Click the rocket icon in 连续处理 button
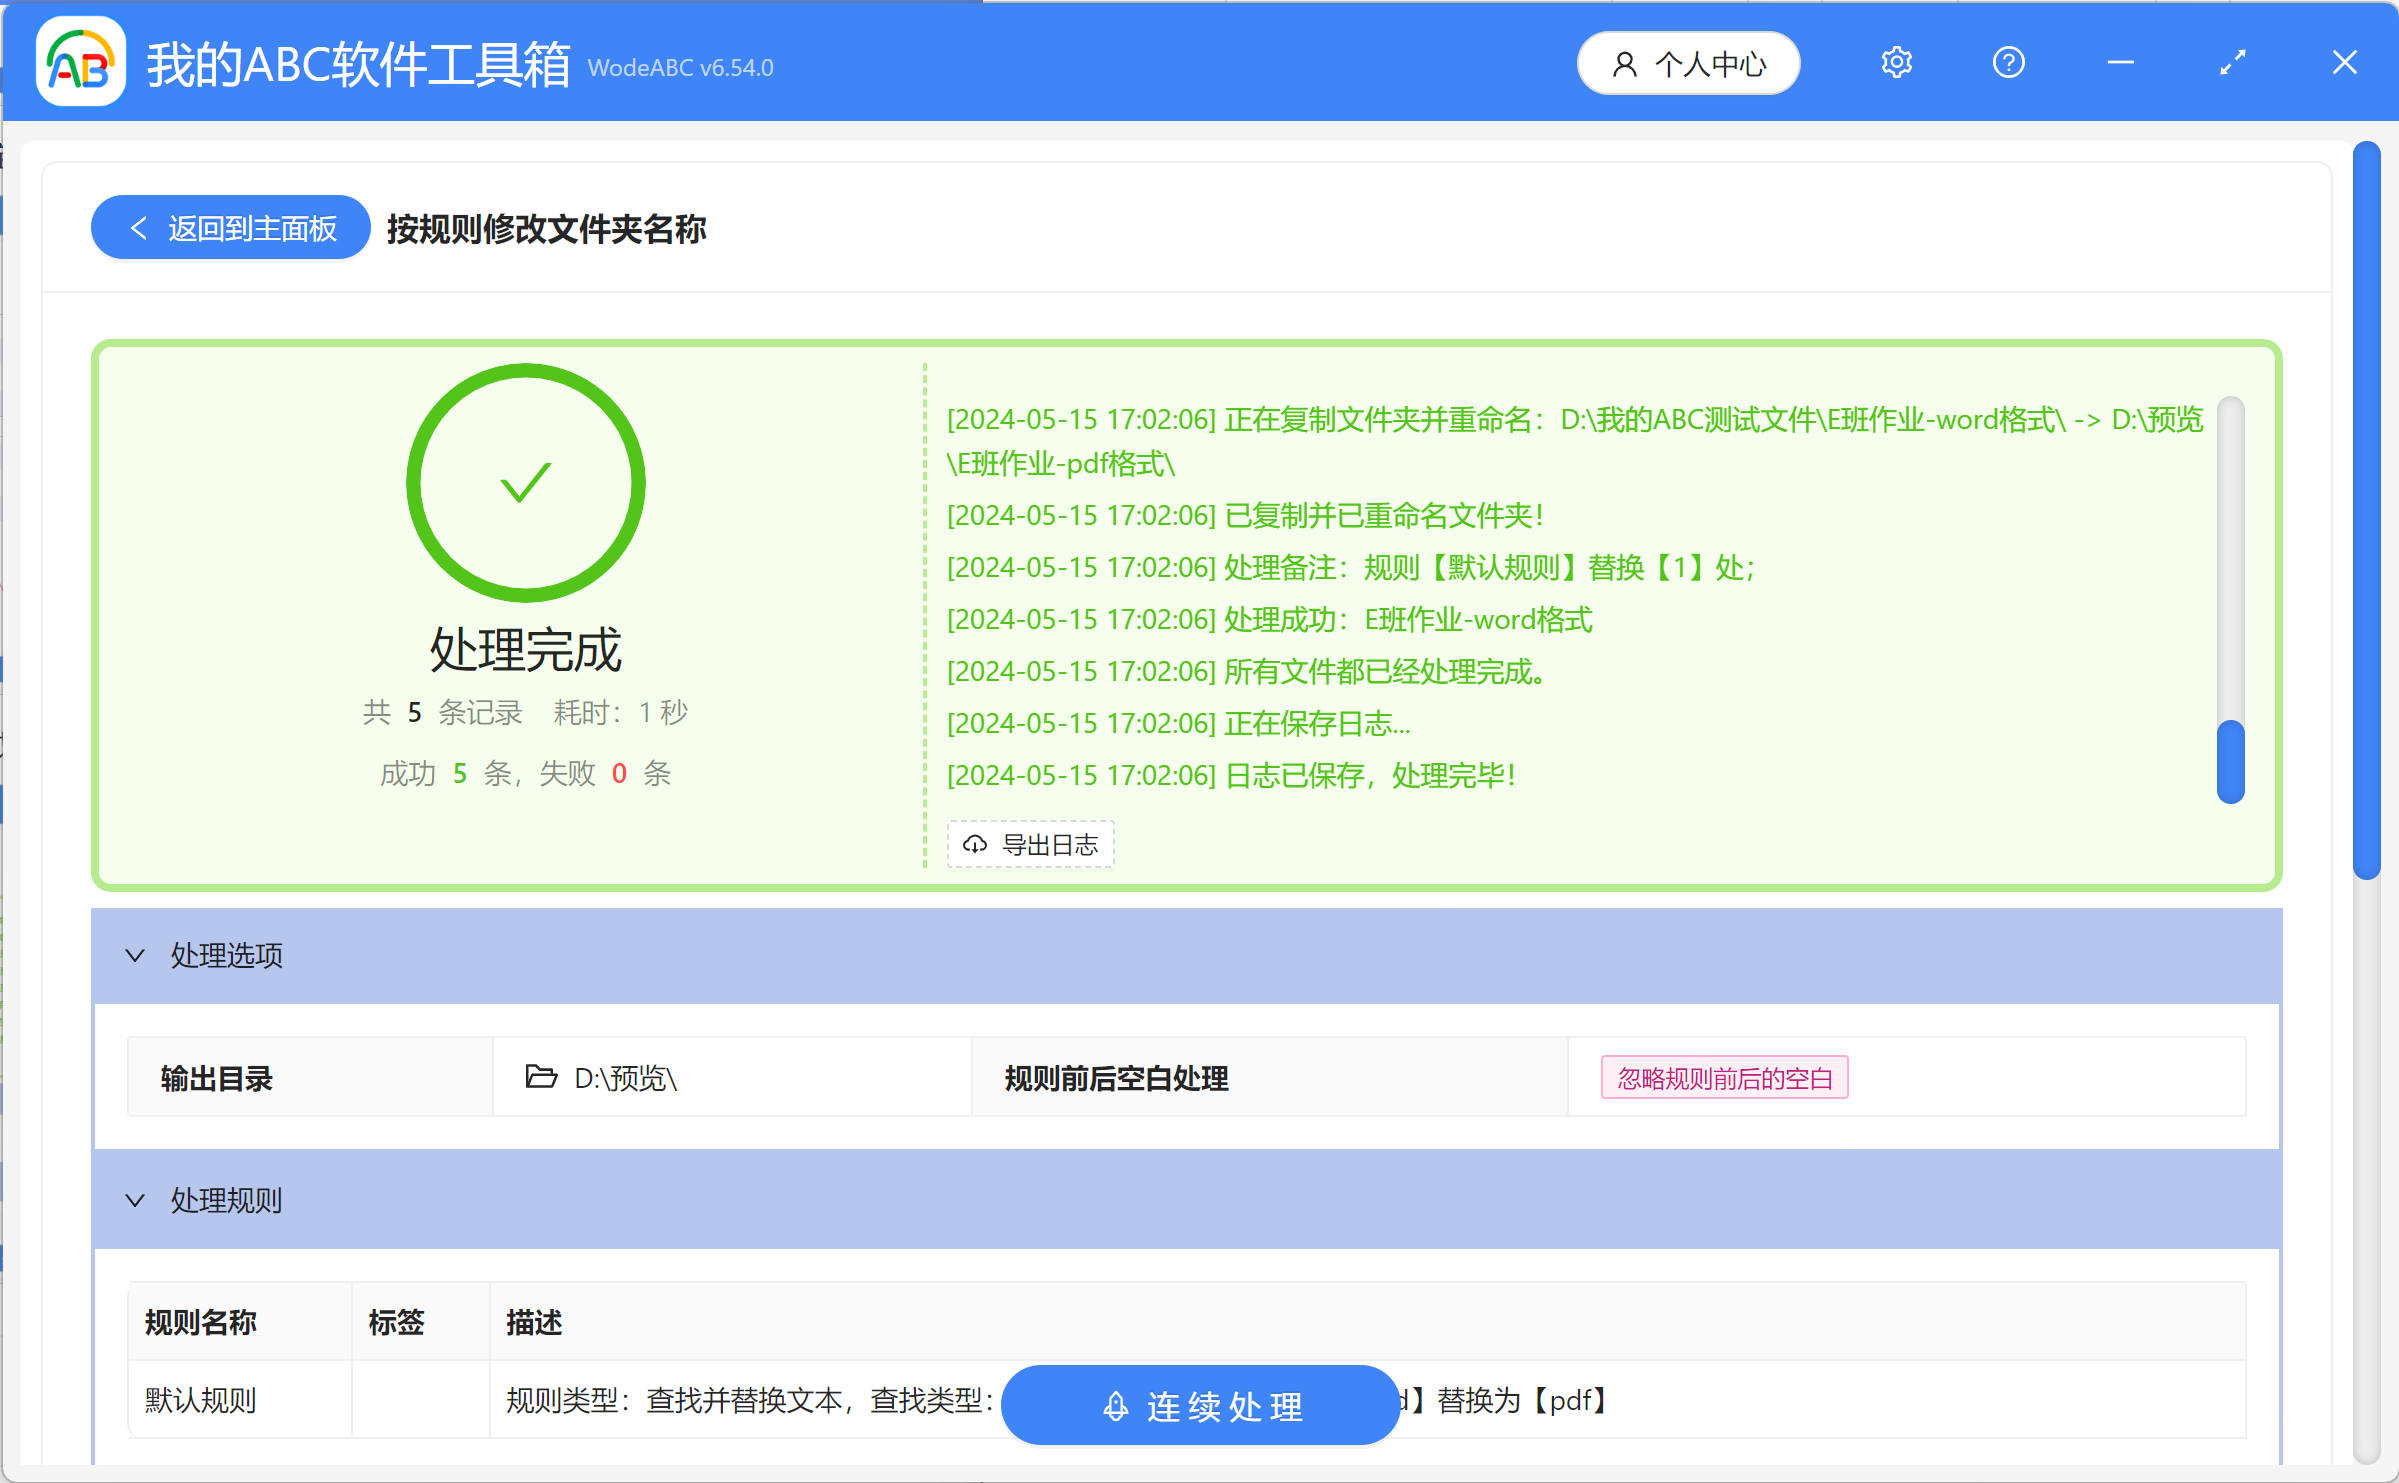Image resolution: width=2399 pixels, height=1483 pixels. pyautogui.click(x=1114, y=1404)
